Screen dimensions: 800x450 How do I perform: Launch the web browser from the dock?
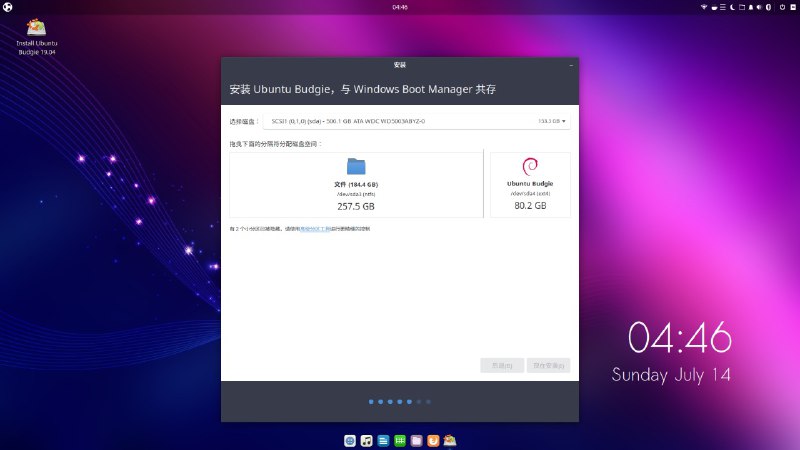click(350, 441)
